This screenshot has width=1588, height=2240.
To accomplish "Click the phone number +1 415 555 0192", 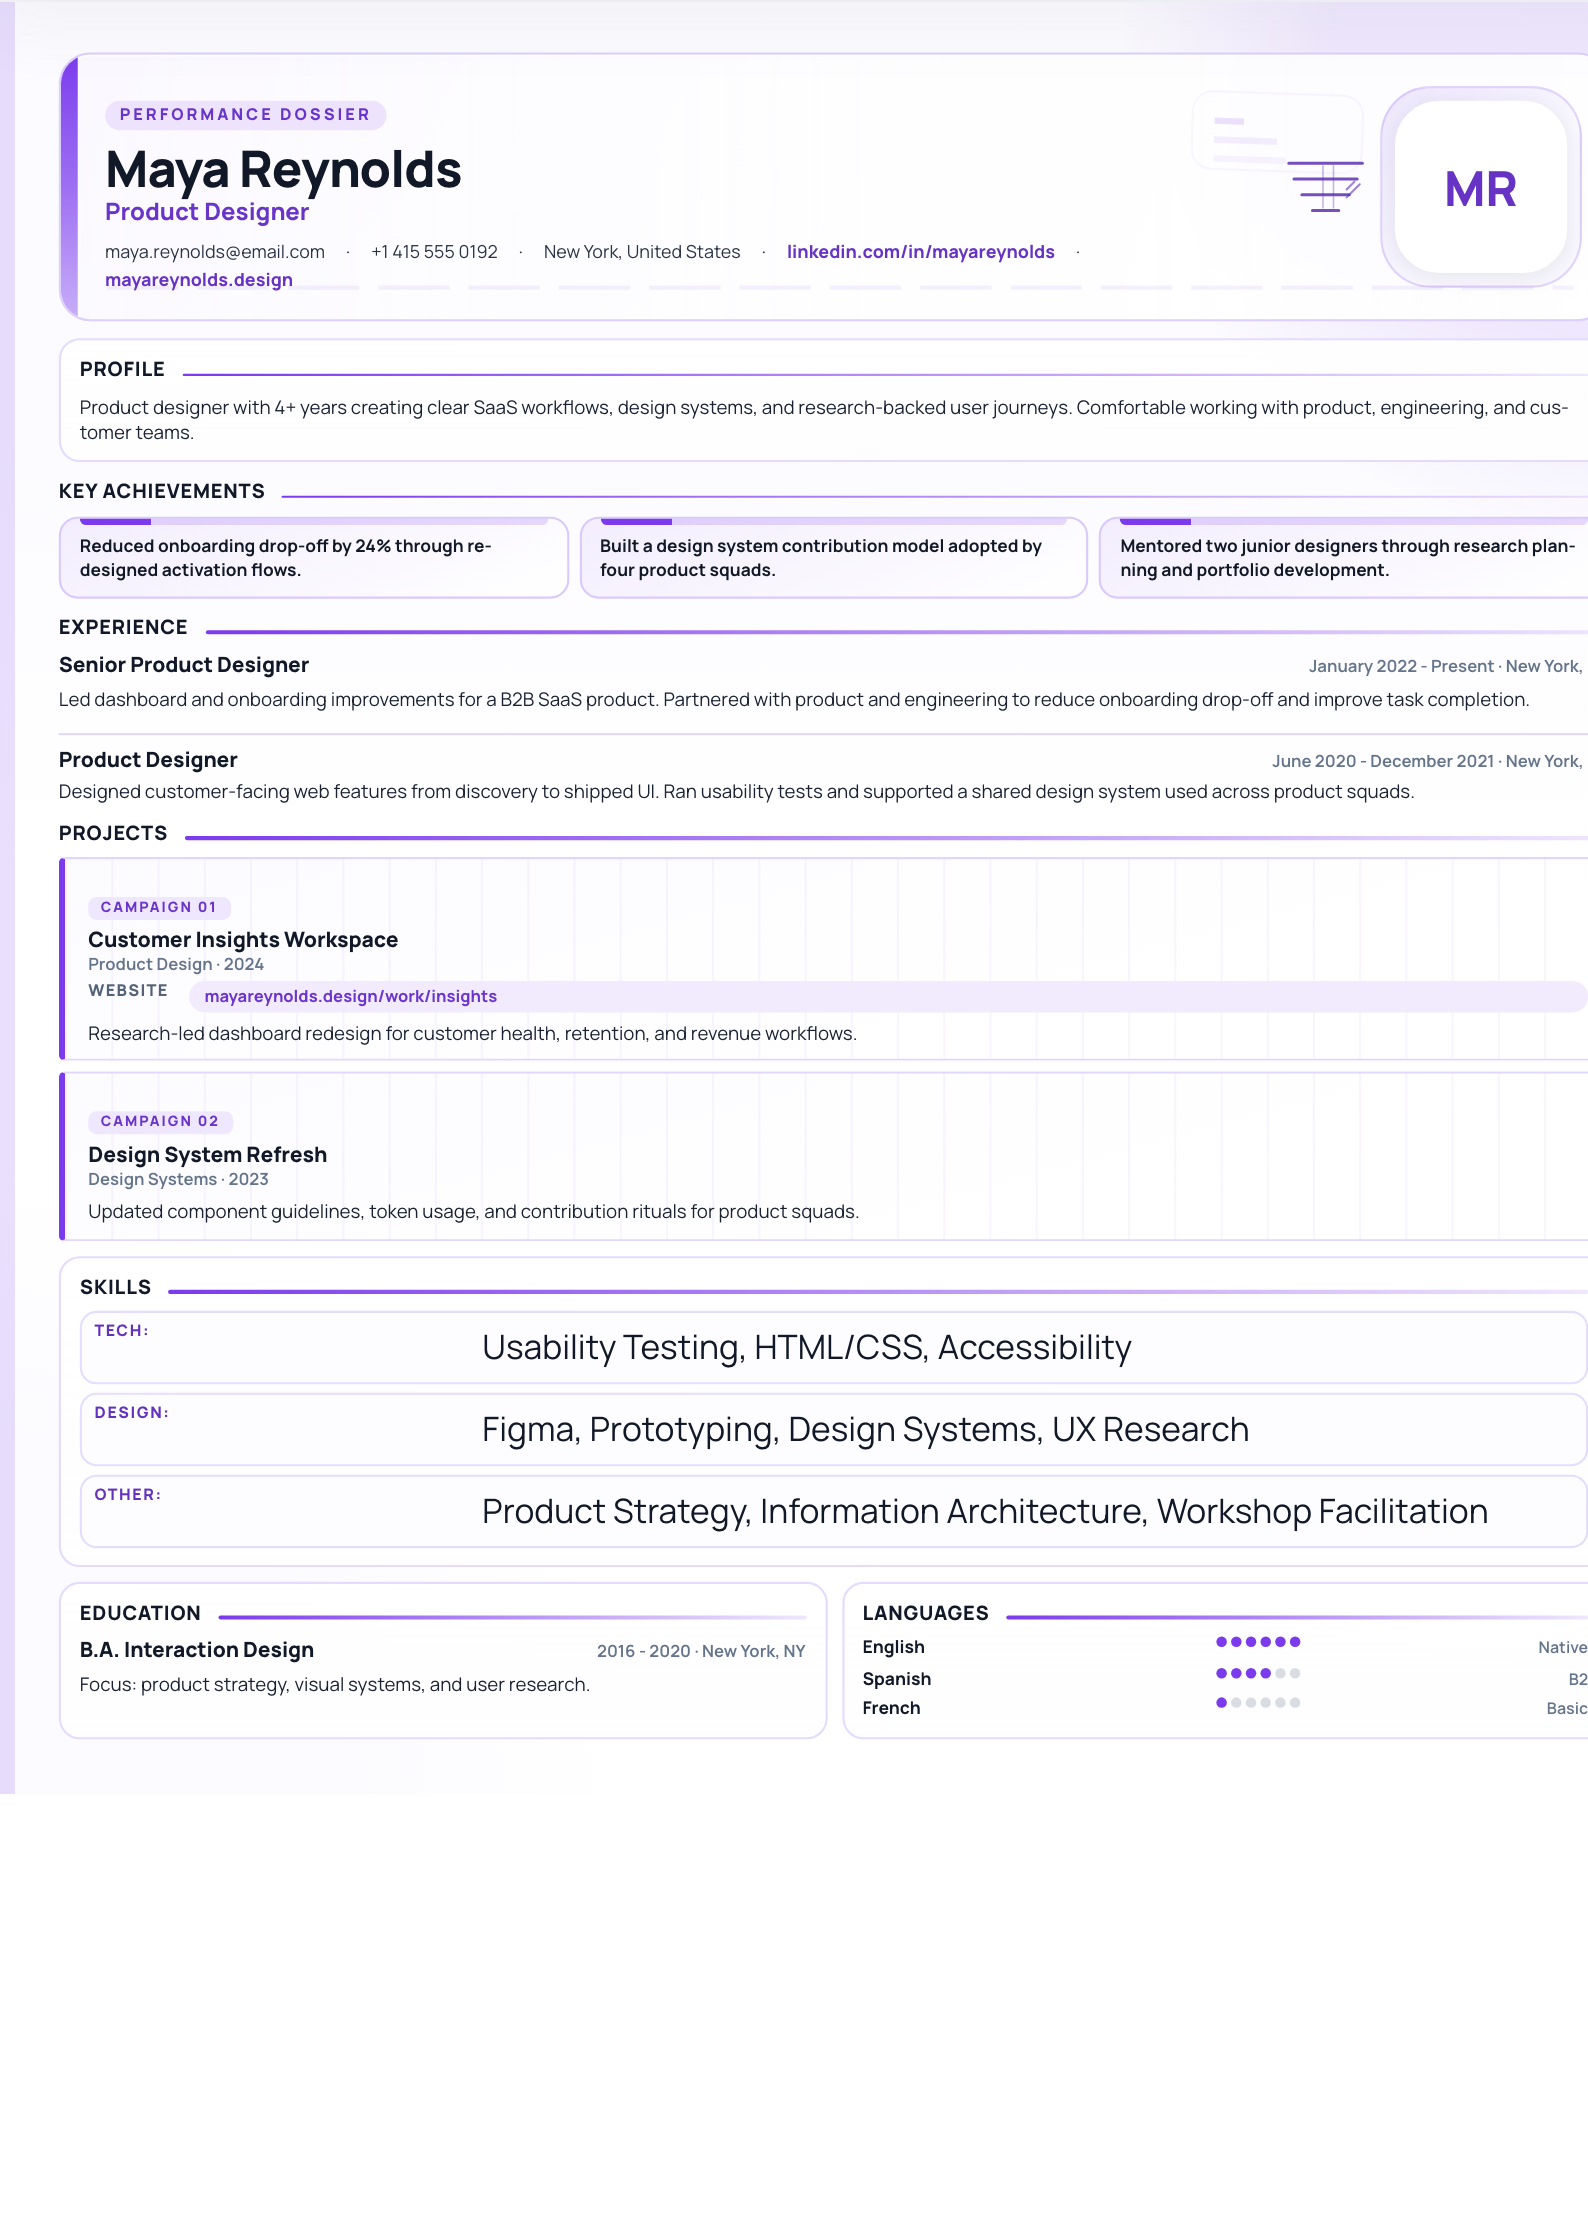I will [434, 252].
